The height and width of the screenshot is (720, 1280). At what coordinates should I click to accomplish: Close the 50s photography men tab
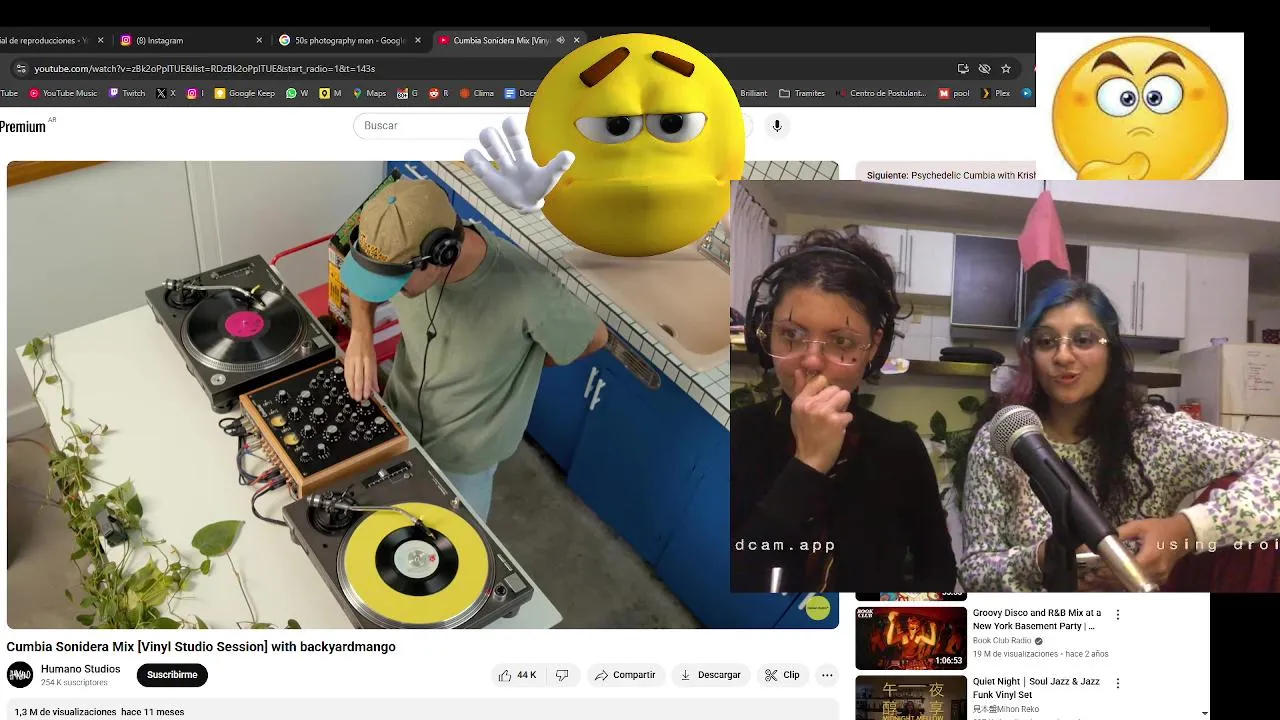(x=418, y=40)
